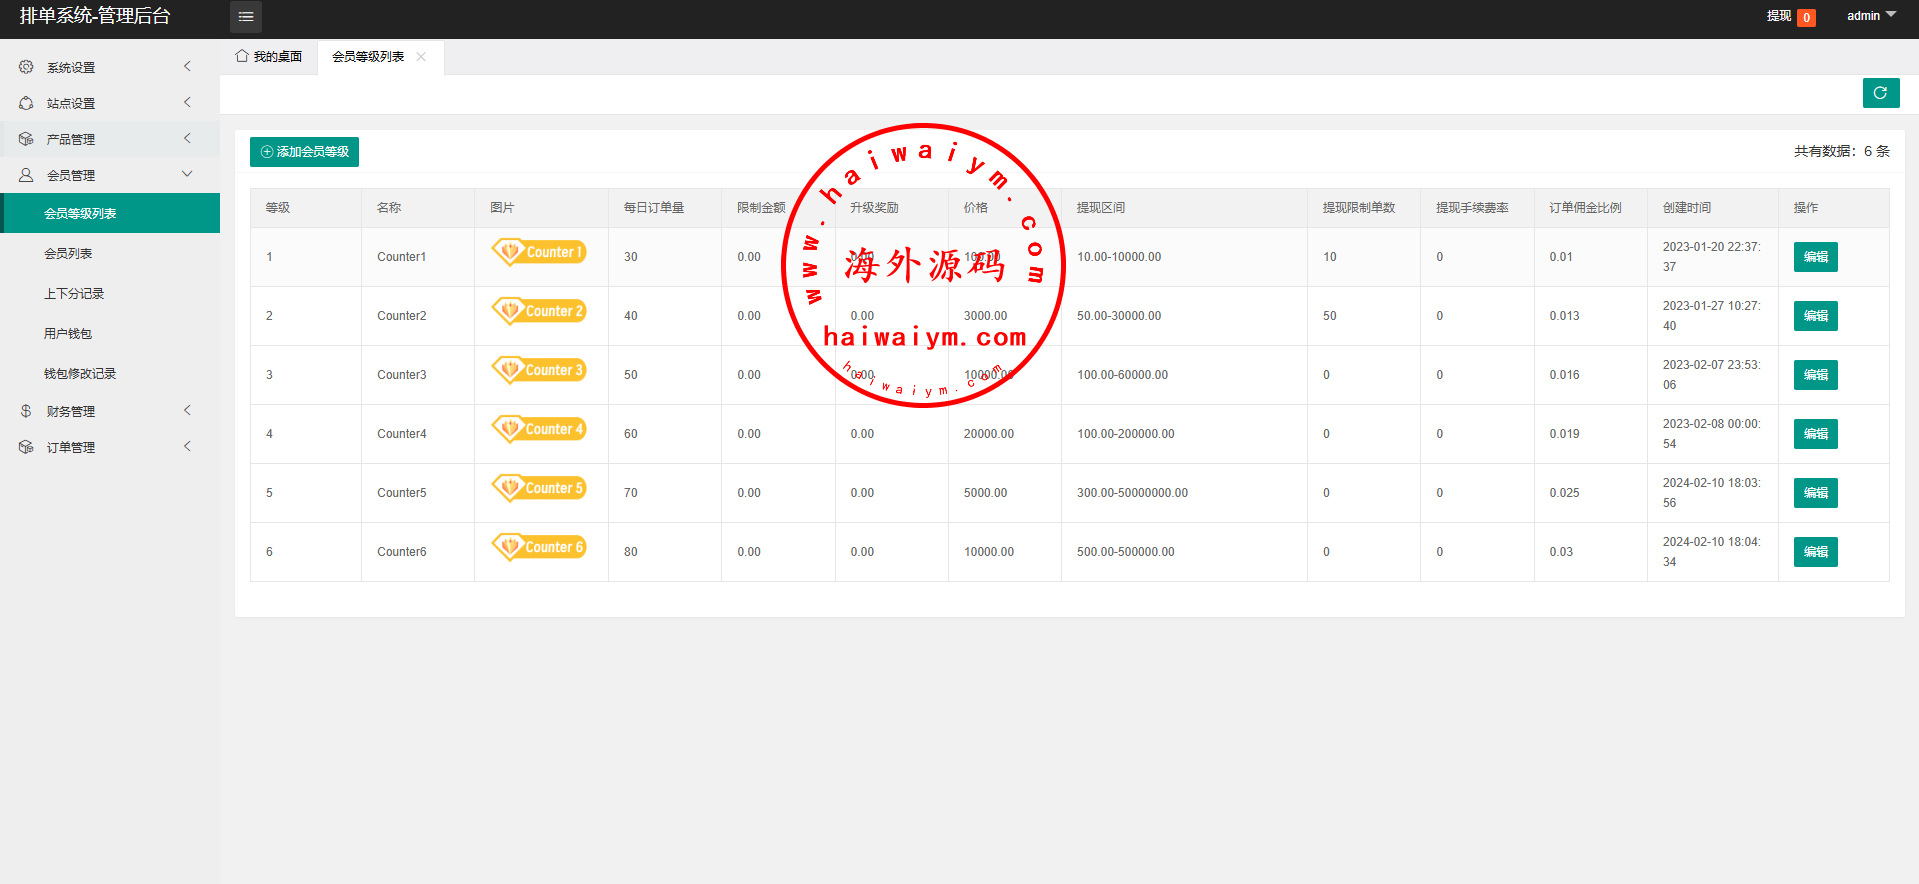Collapse the 会员管理 sidebar section

click(x=110, y=175)
